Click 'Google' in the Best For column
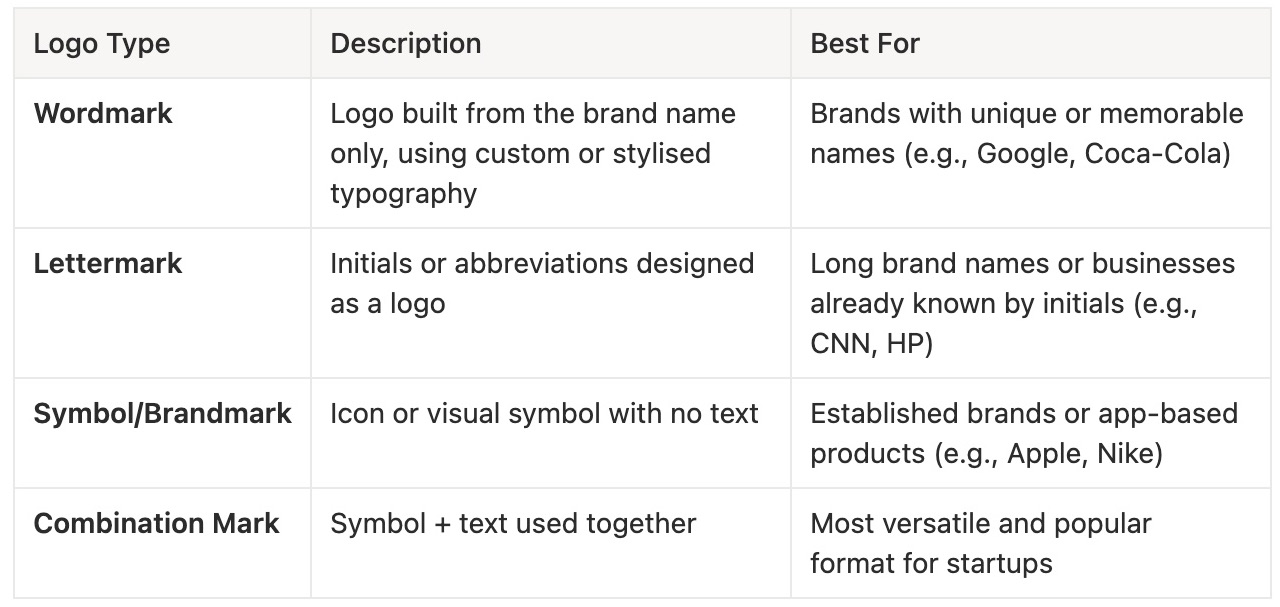1280x607 pixels. tap(1023, 154)
